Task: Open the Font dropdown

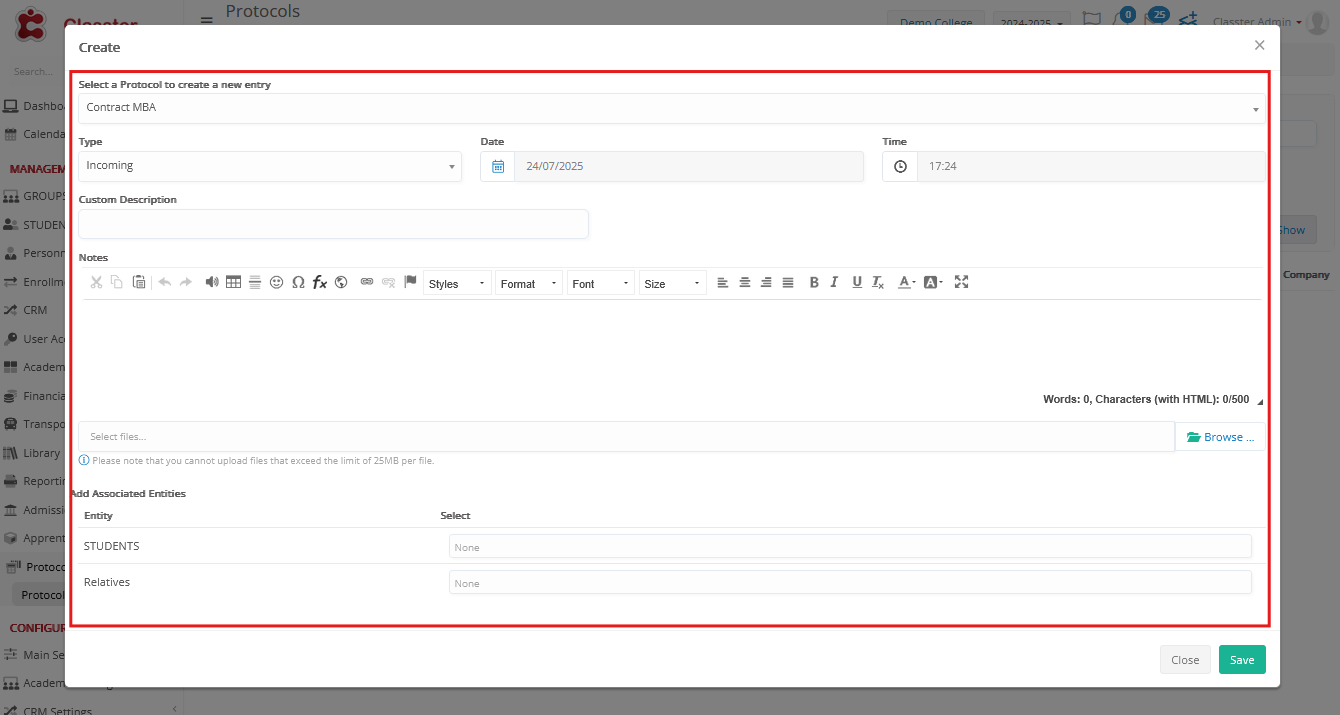Action: point(601,284)
